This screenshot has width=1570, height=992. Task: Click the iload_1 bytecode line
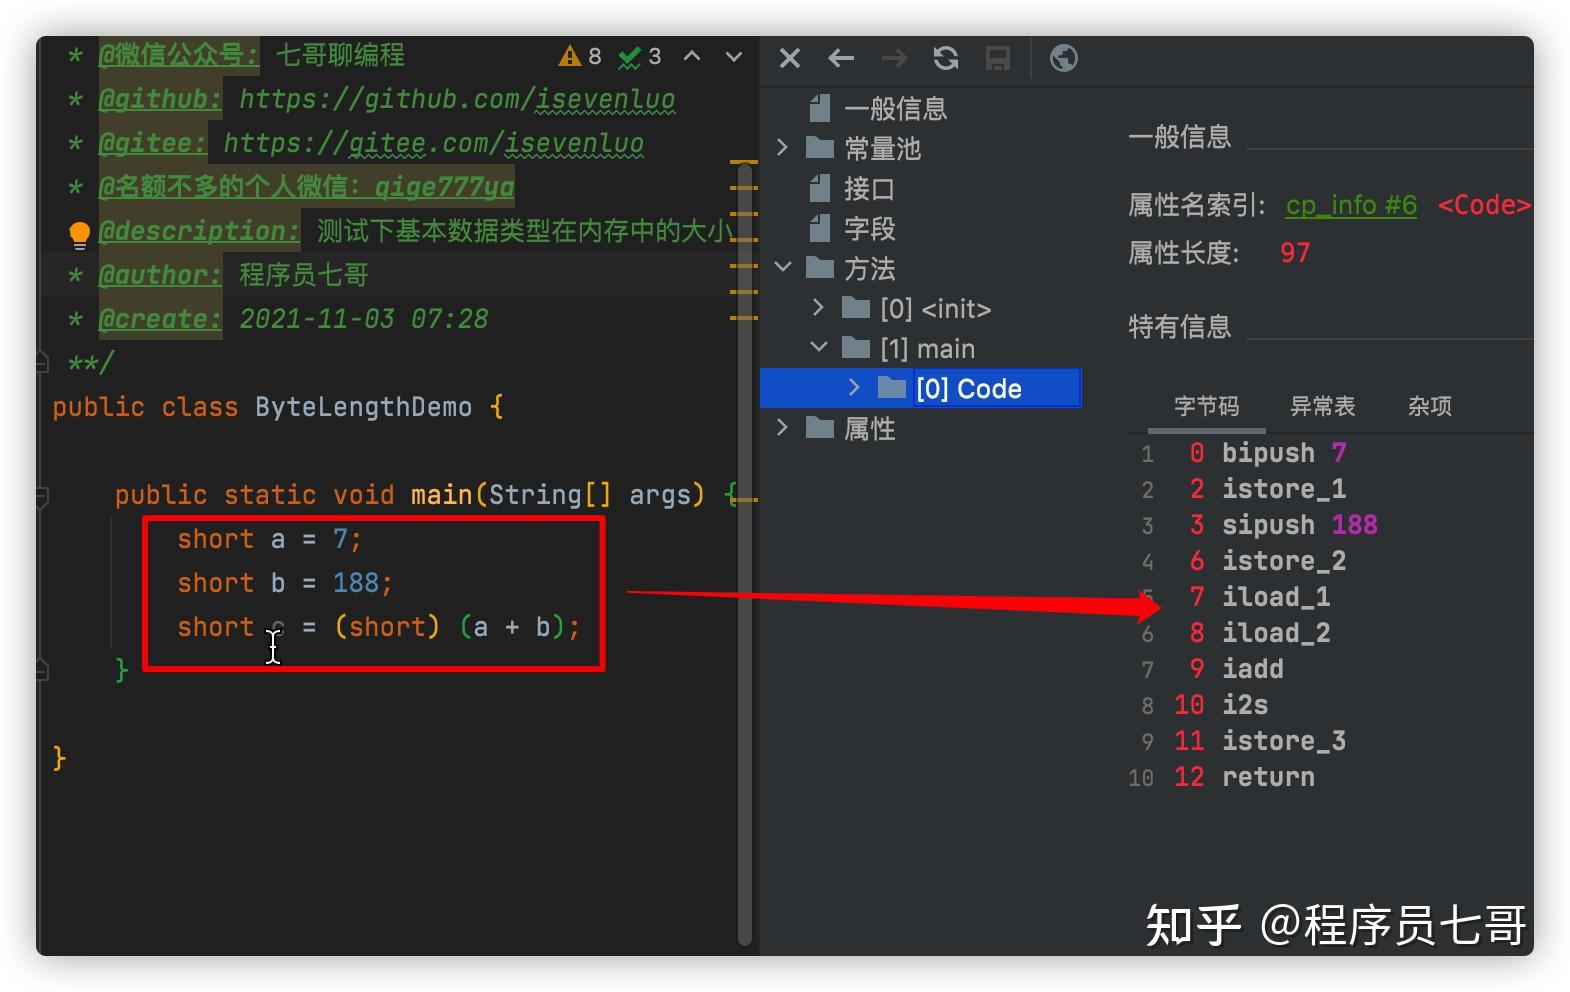1275,597
